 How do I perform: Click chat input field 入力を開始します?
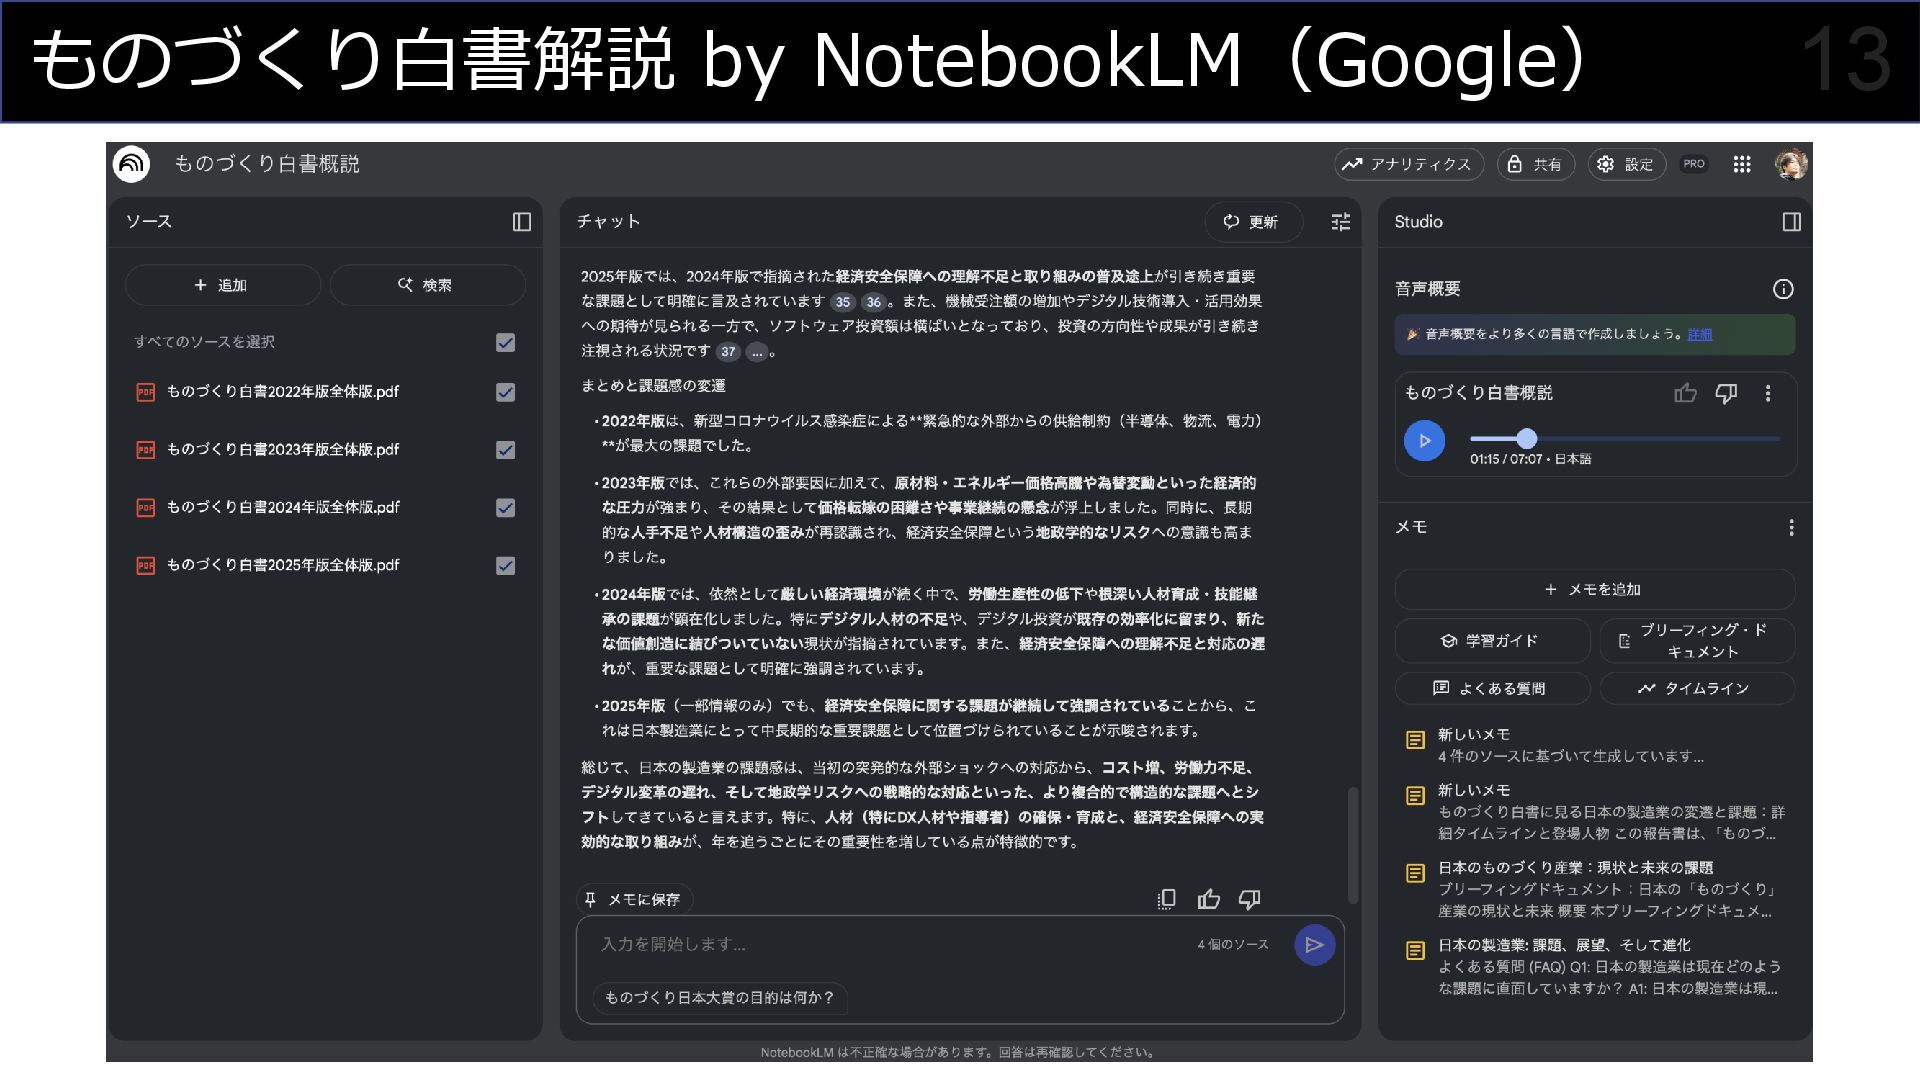(890, 944)
